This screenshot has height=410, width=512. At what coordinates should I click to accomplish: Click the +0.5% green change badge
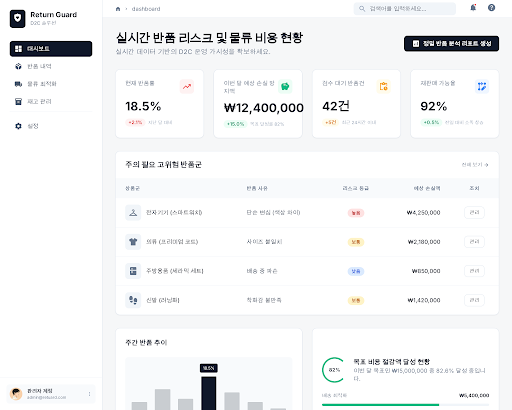(x=431, y=122)
